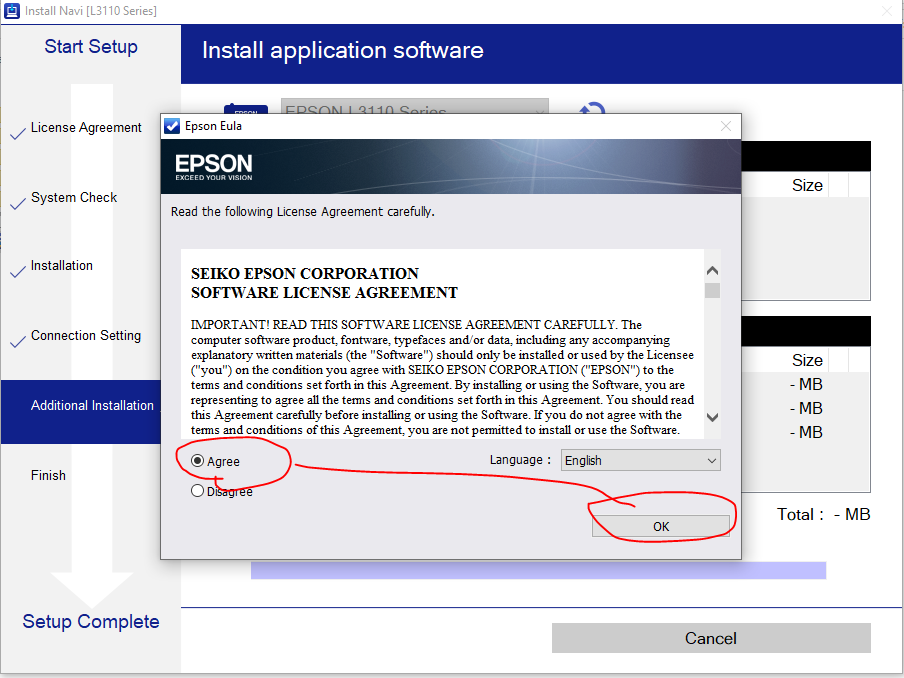Click the license text scroll-up arrow
904x678 pixels.
(x=713, y=270)
